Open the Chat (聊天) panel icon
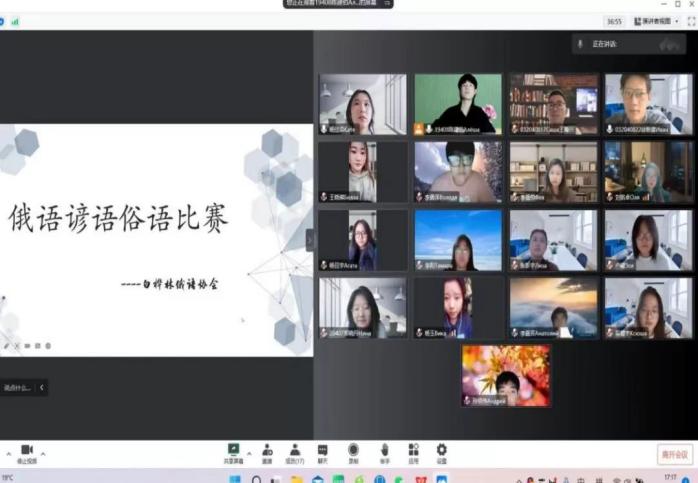The height and width of the screenshot is (483, 698). point(323,453)
